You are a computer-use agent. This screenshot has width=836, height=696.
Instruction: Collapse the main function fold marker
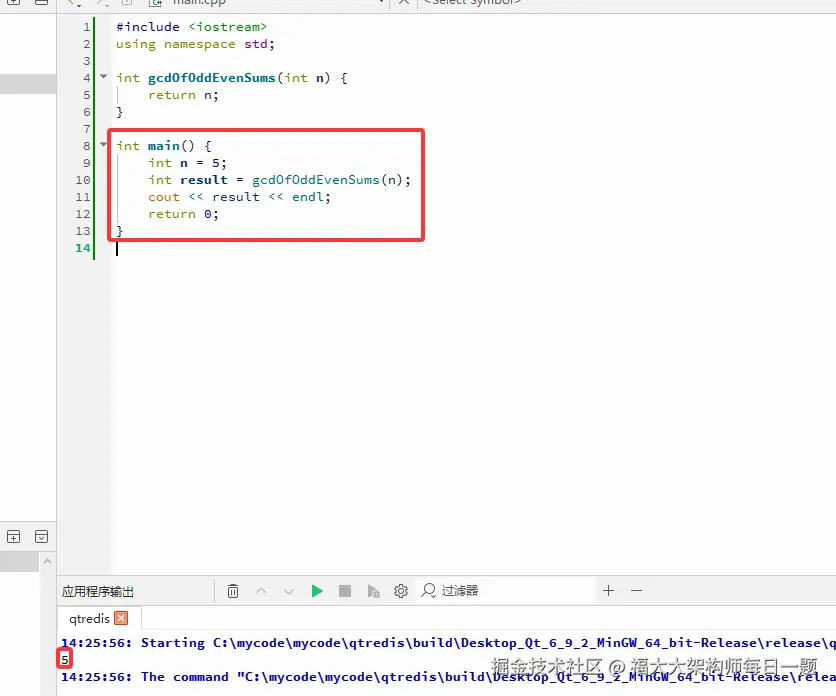click(x=103, y=145)
